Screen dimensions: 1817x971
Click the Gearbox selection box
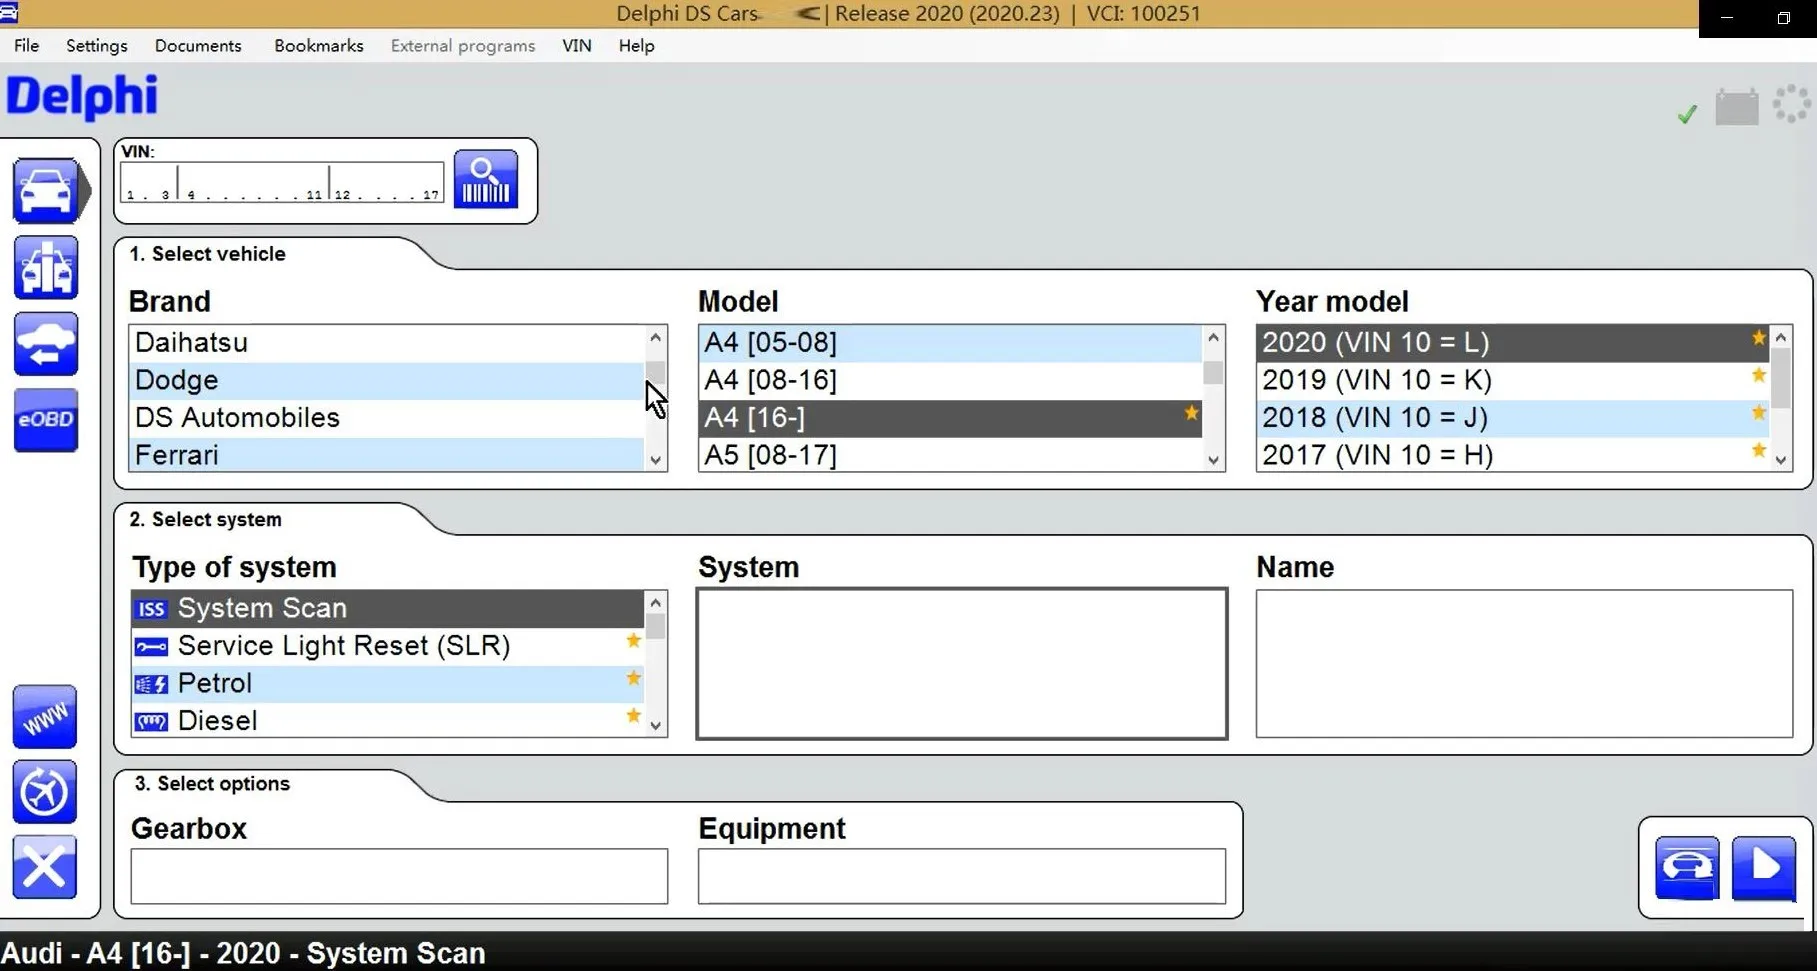point(399,876)
